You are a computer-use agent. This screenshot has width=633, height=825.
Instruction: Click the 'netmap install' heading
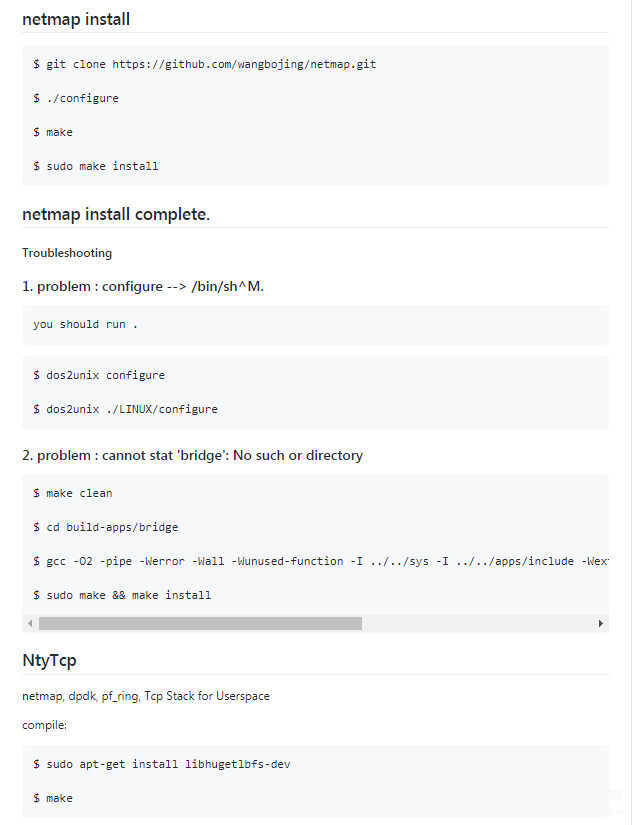point(76,19)
